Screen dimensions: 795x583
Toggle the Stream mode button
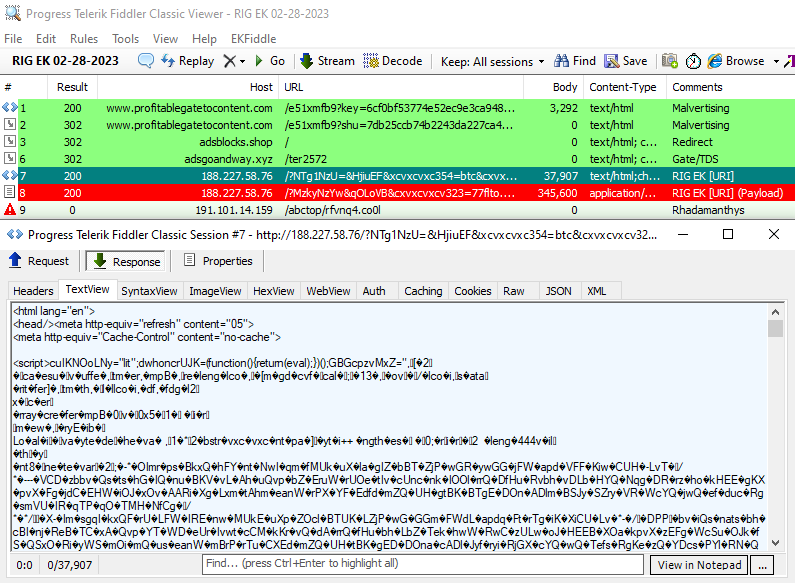(327, 61)
